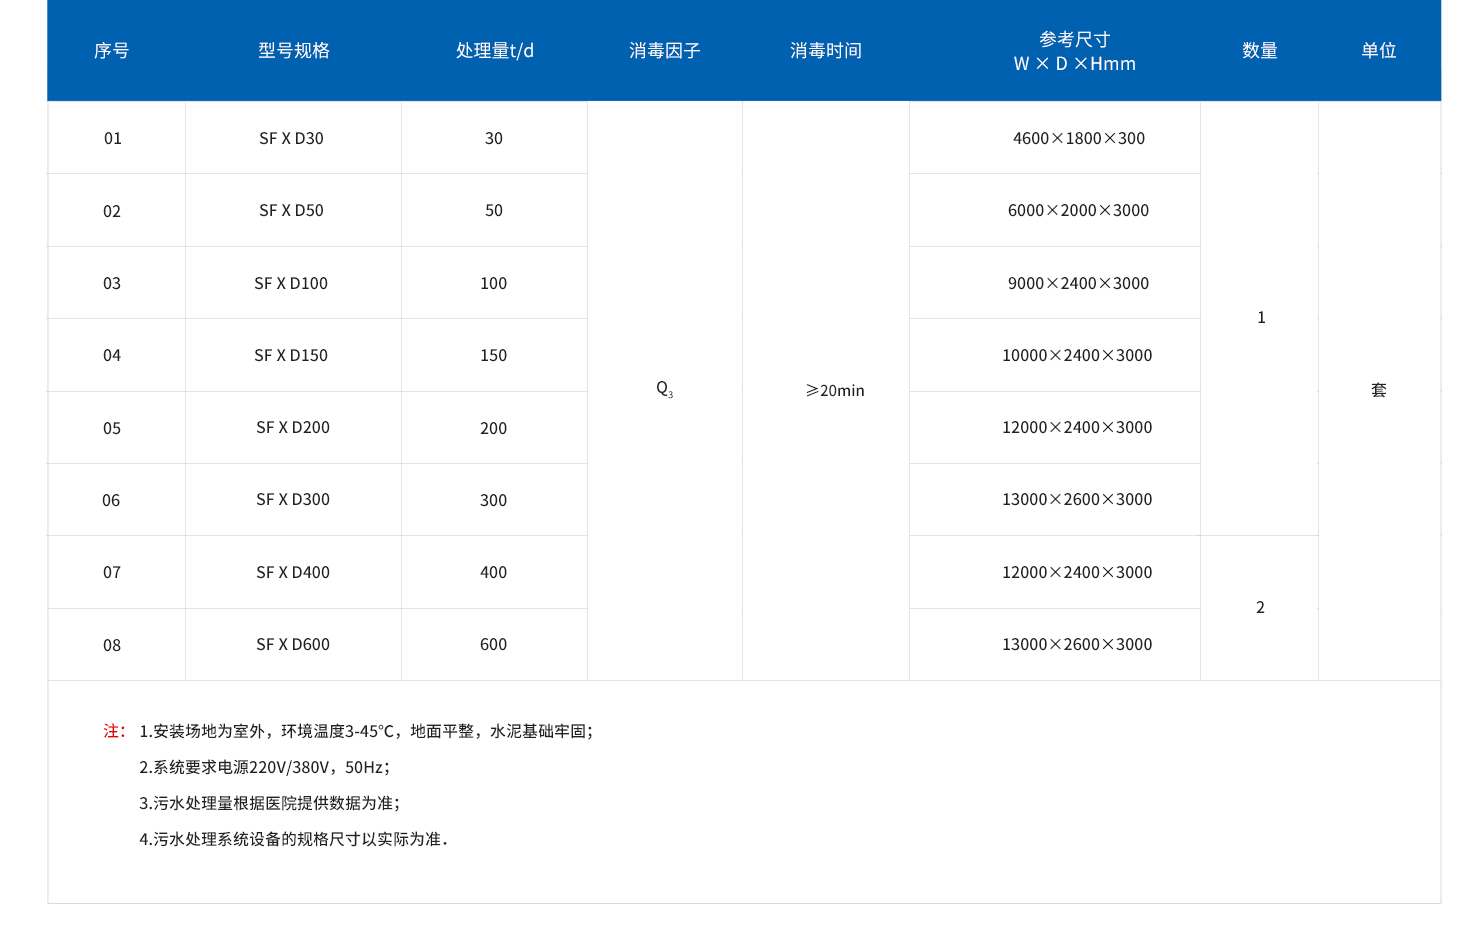This screenshot has width=1481, height=939.
Task: Click the Q₃ disinfection factor cell
Action: pyautogui.click(x=665, y=389)
